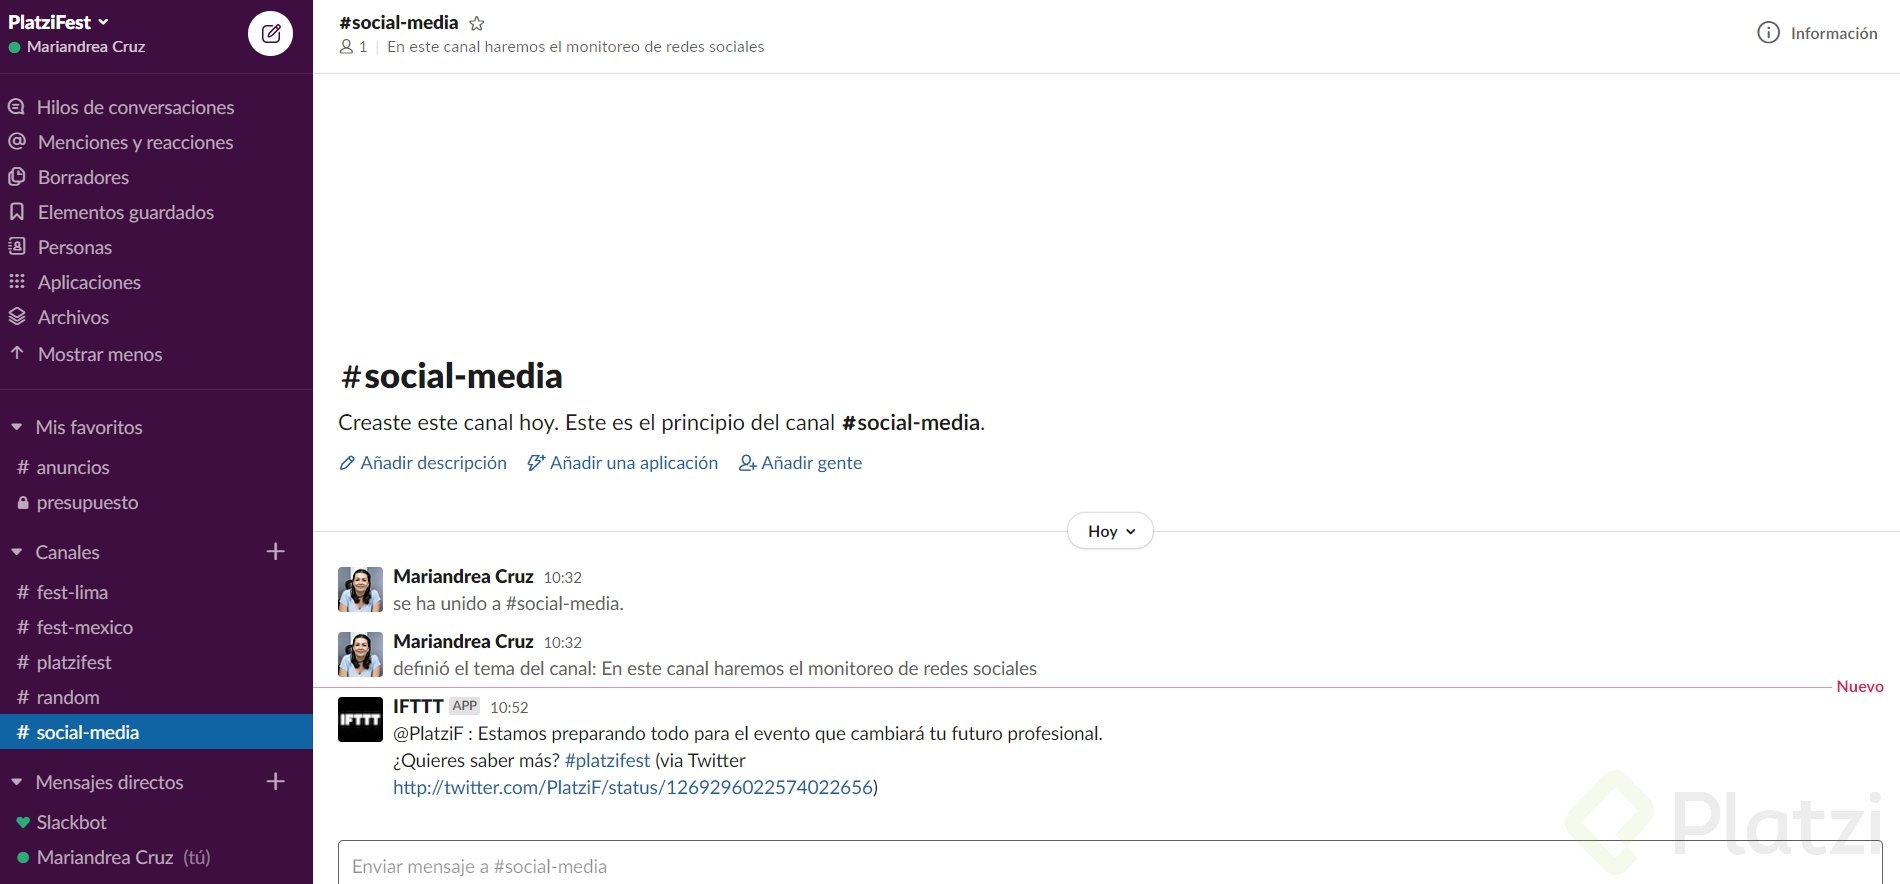Open the Hoy date dropdown

(1110, 531)
